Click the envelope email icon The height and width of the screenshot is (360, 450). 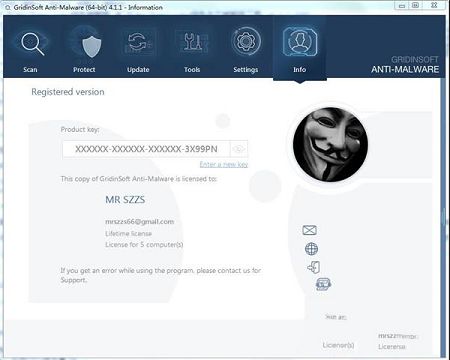[x=309, y=230]
